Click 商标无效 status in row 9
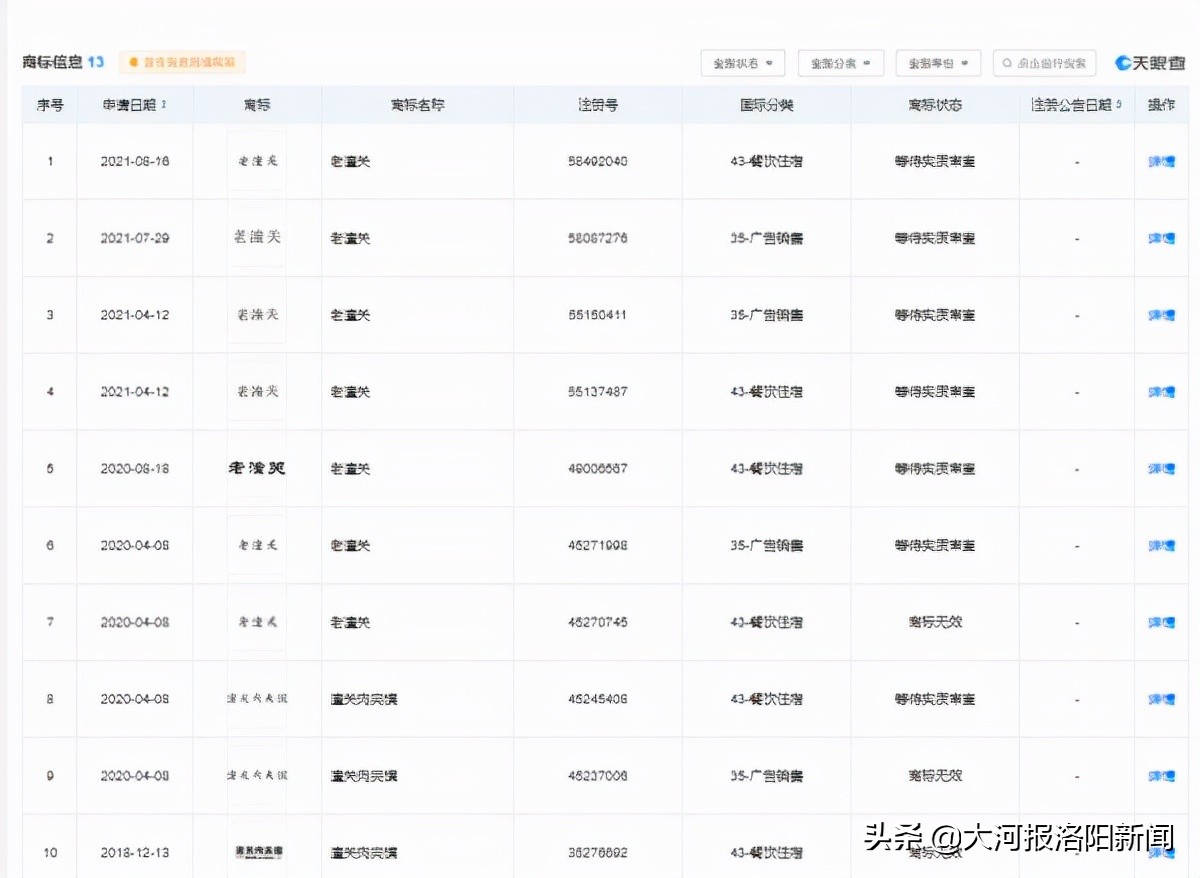This screenshot has height=878, width=1200. 935,776
